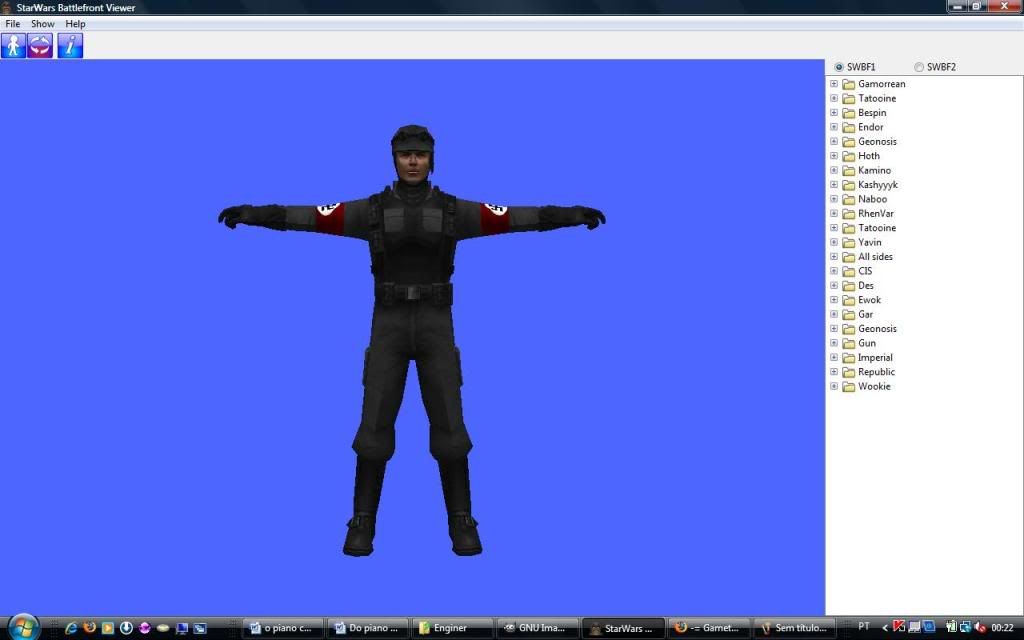Click the volume icon in system tray
Viewport: 1024px width, 640px height.
(x=980, y=628)
